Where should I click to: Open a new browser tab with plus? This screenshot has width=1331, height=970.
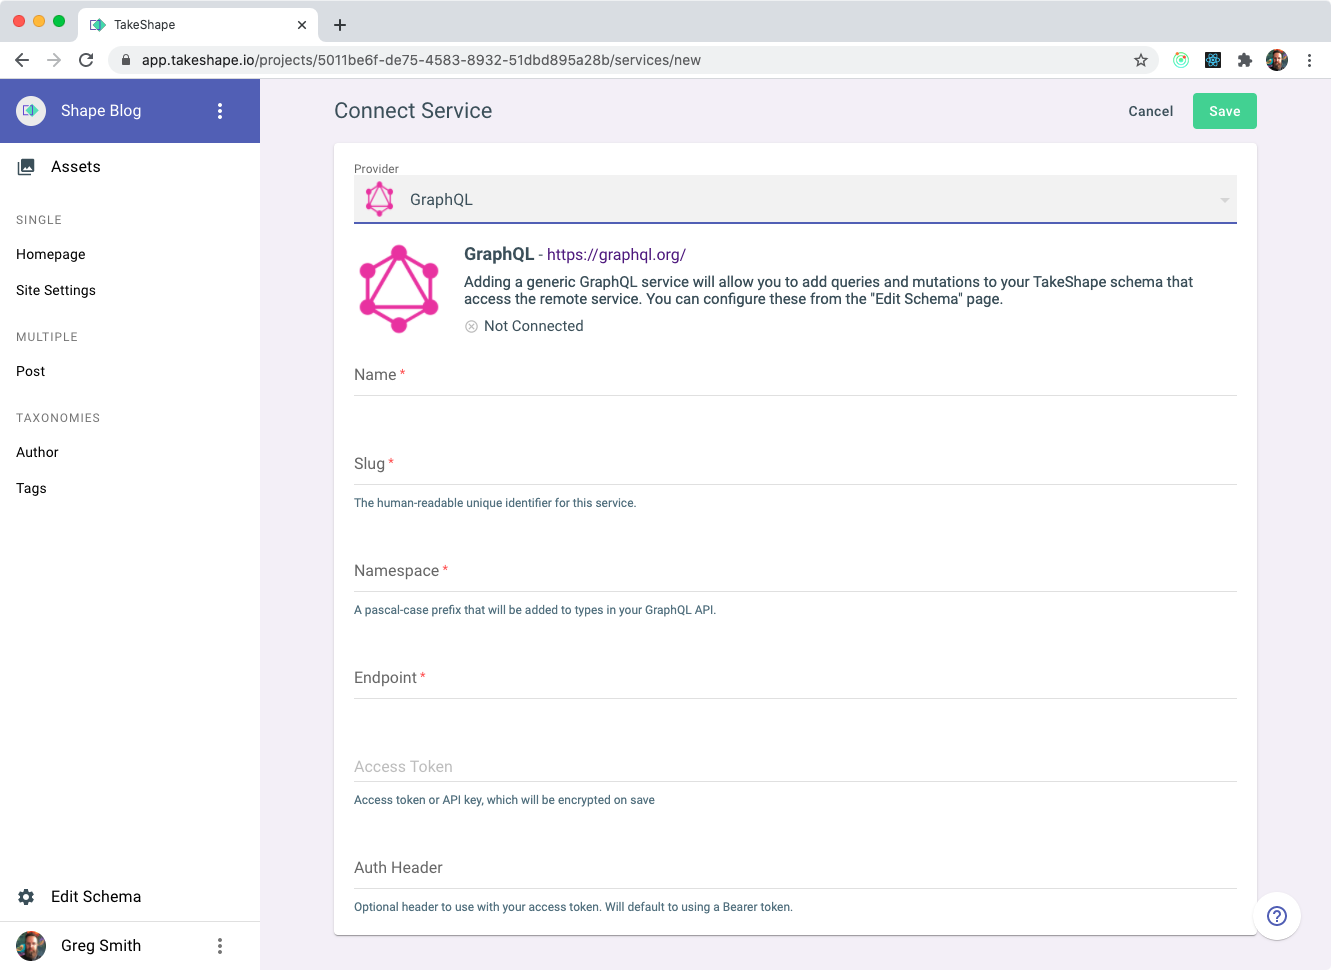pos(340,25)
